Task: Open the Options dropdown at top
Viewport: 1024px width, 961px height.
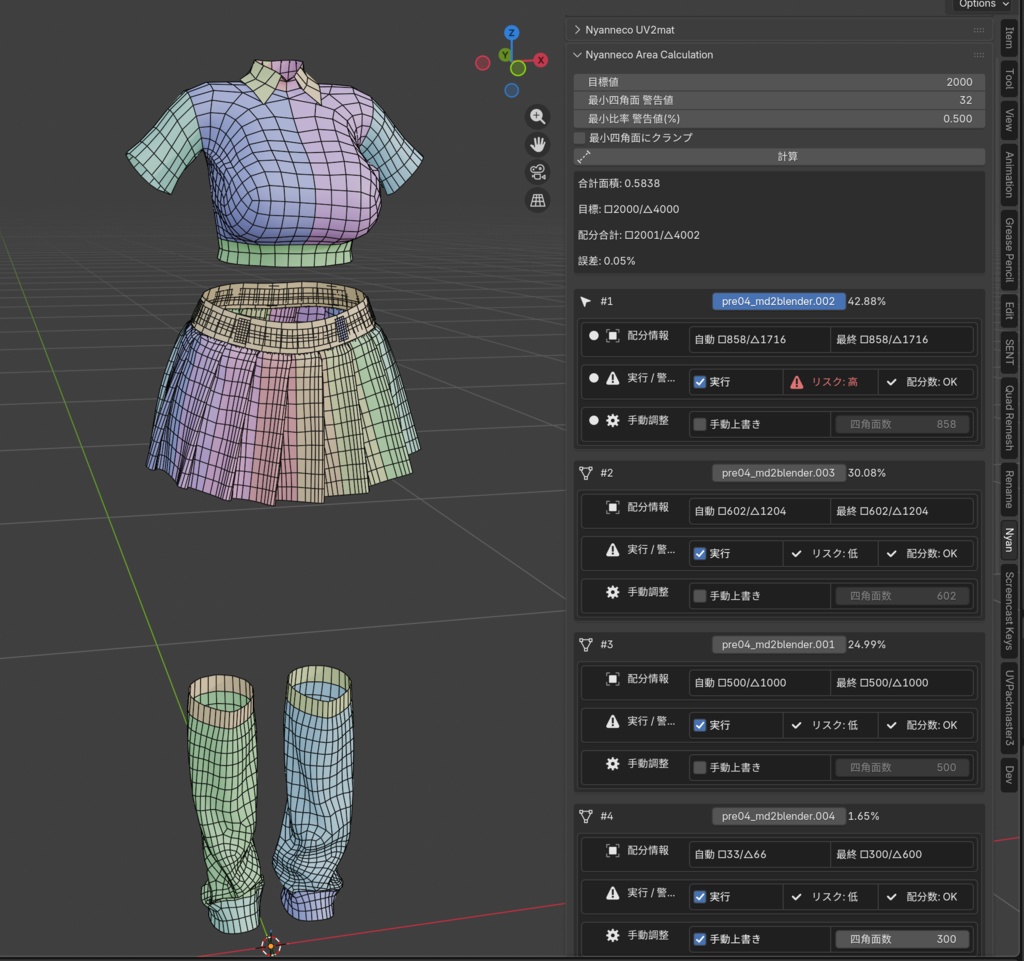Action: 983,5
